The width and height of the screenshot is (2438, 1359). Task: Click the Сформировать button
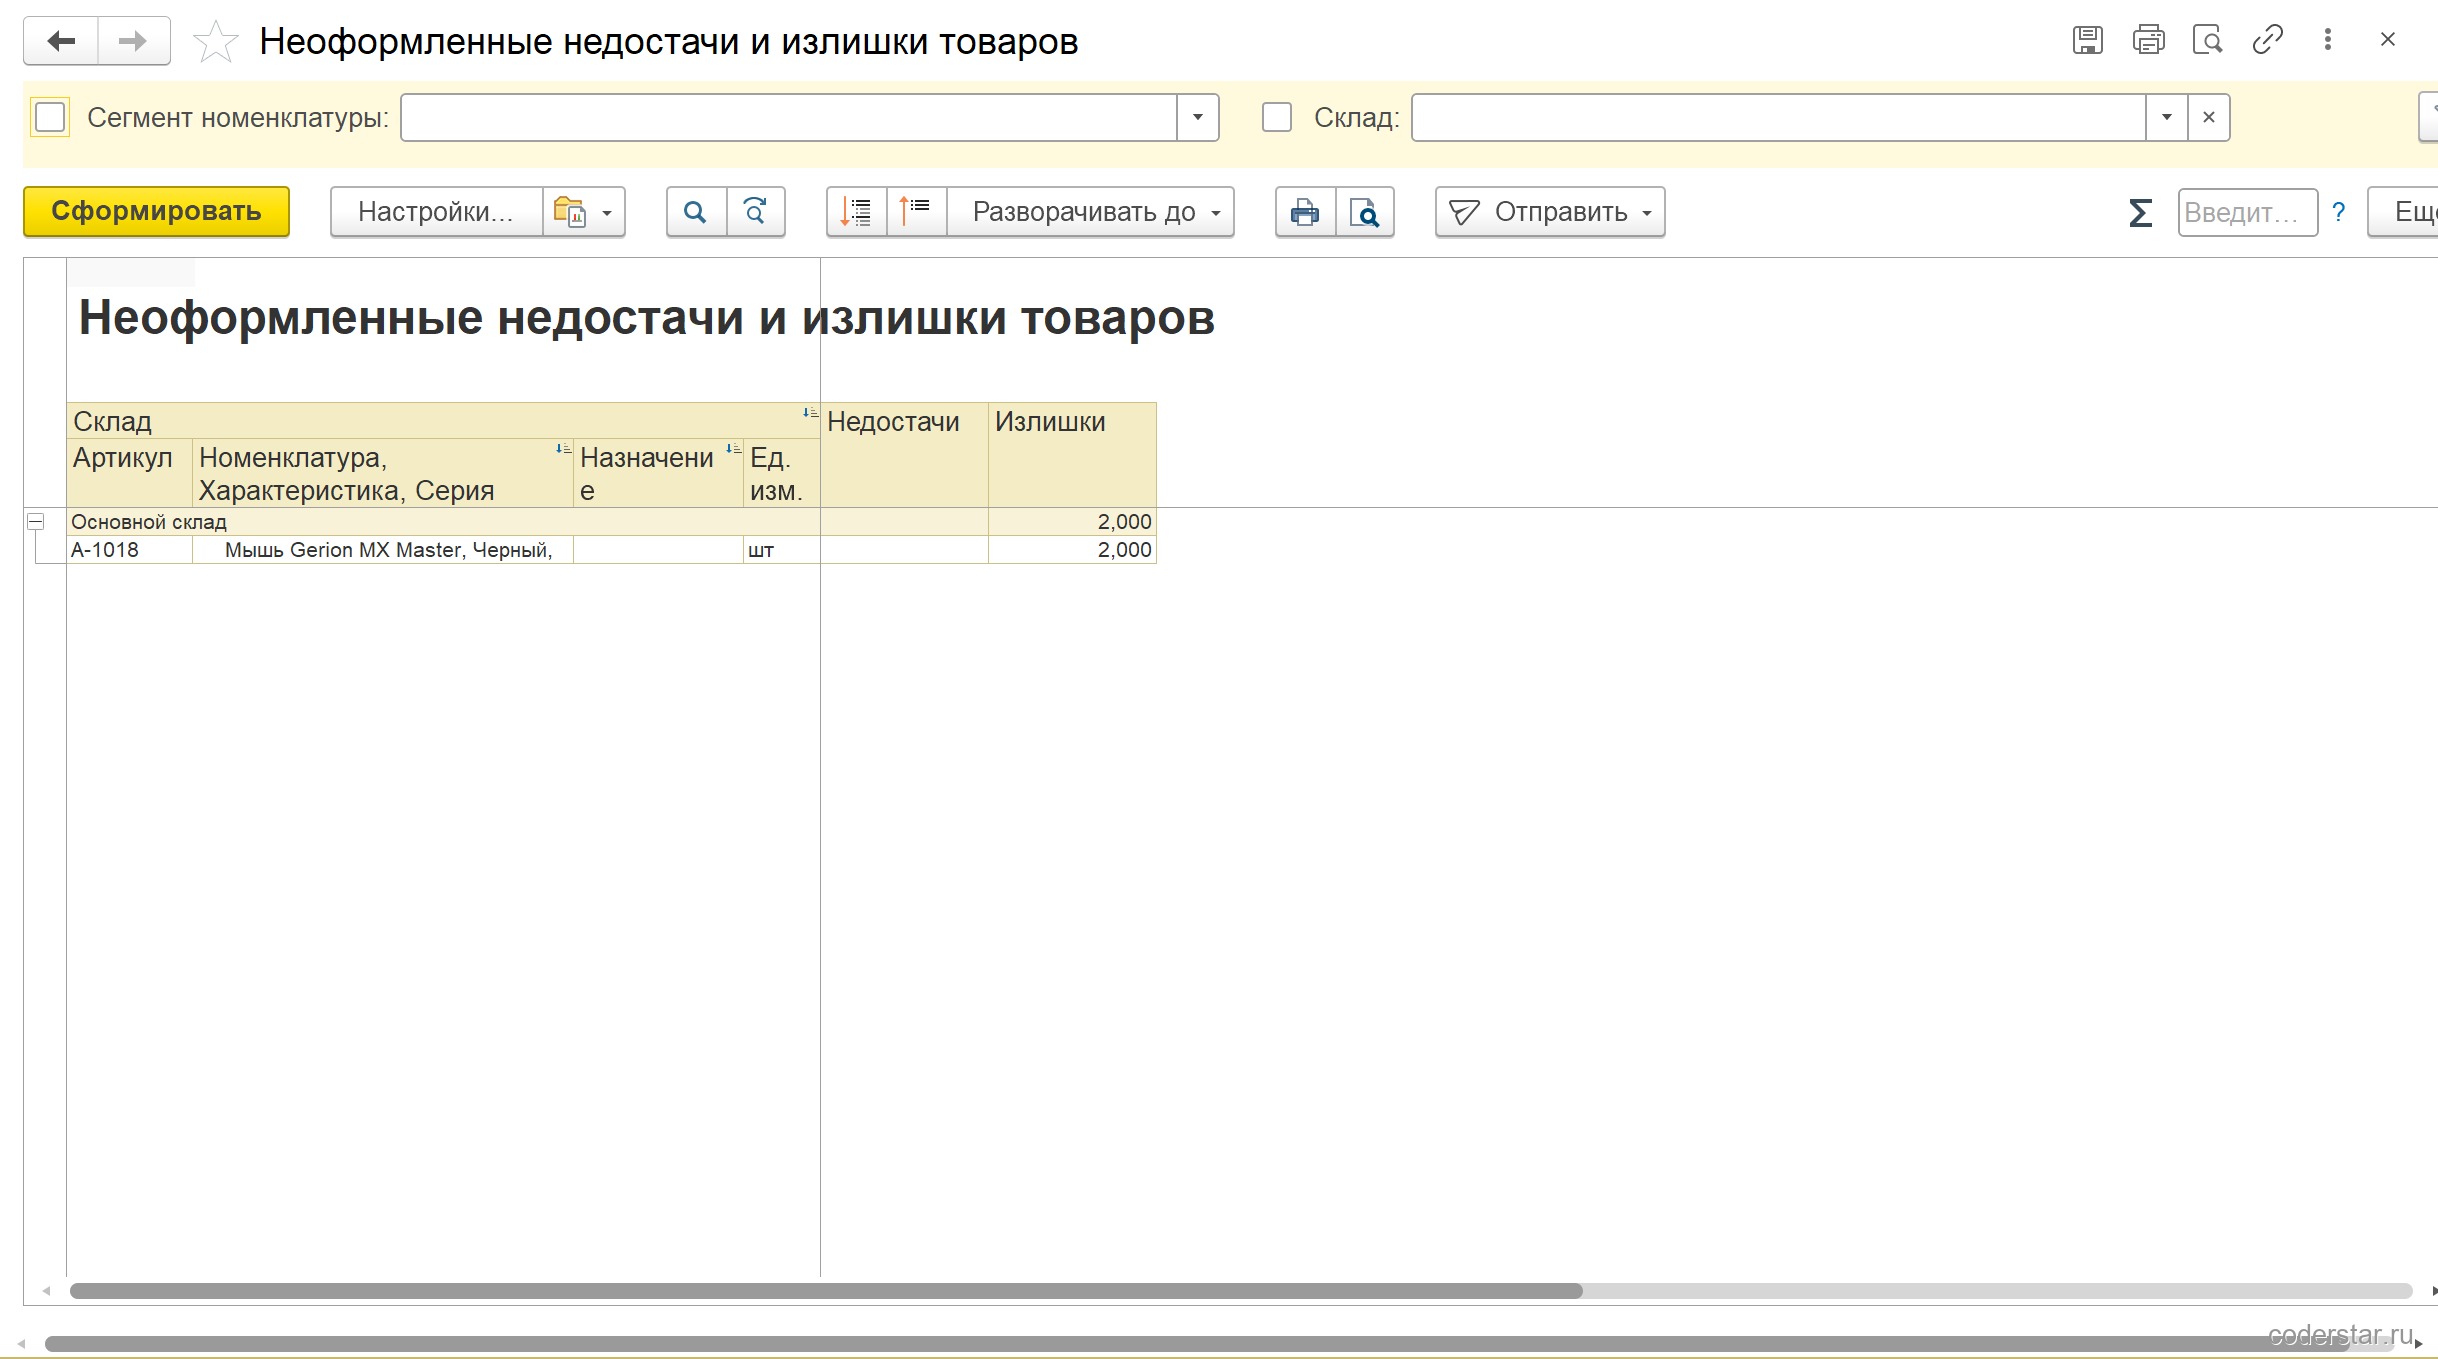[x=156, y=211]
